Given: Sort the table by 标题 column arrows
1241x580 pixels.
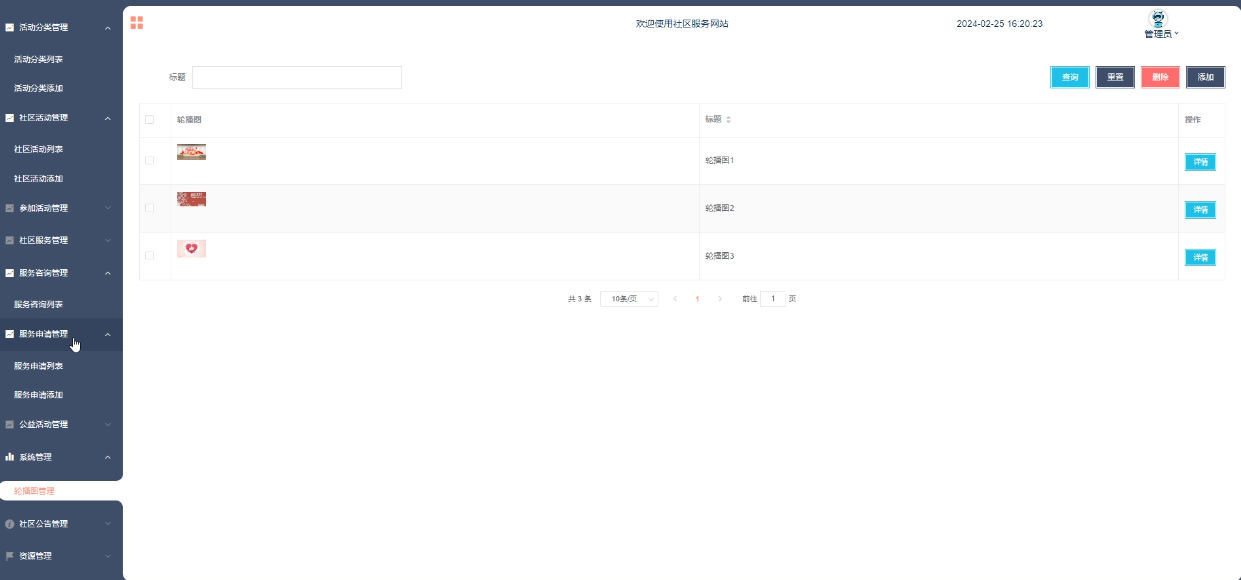Looking at the screenshot, I should tap(728, 120).
